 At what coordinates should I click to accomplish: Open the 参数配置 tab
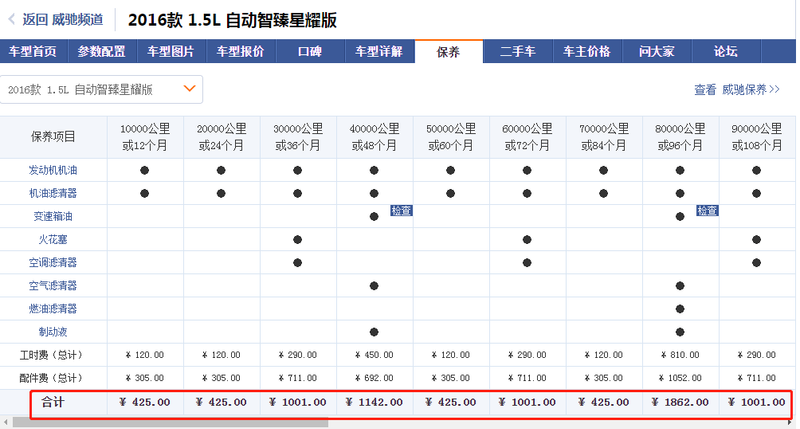(102, 52)
